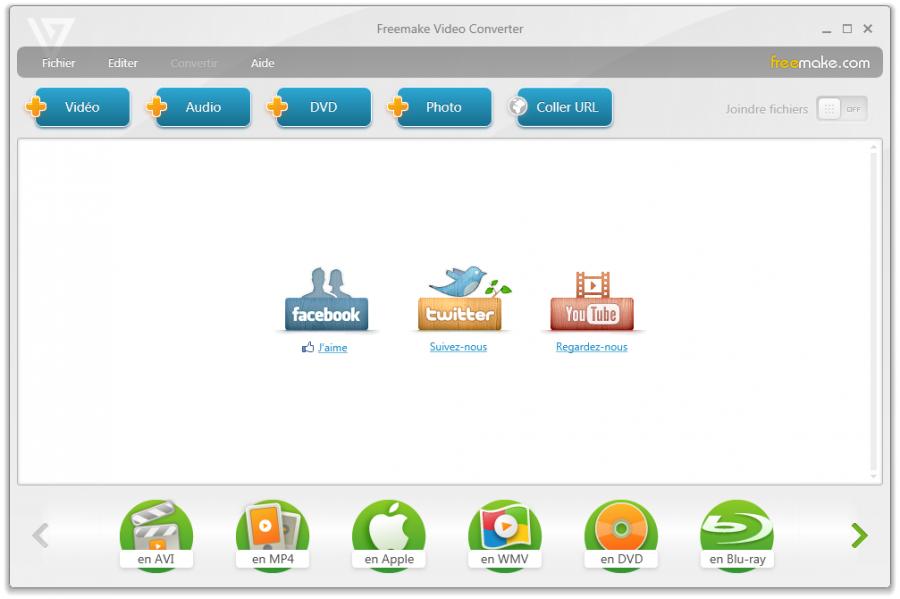Follow the Suivez-nous link
The image size is (900, 599).
tap(458, 347)
